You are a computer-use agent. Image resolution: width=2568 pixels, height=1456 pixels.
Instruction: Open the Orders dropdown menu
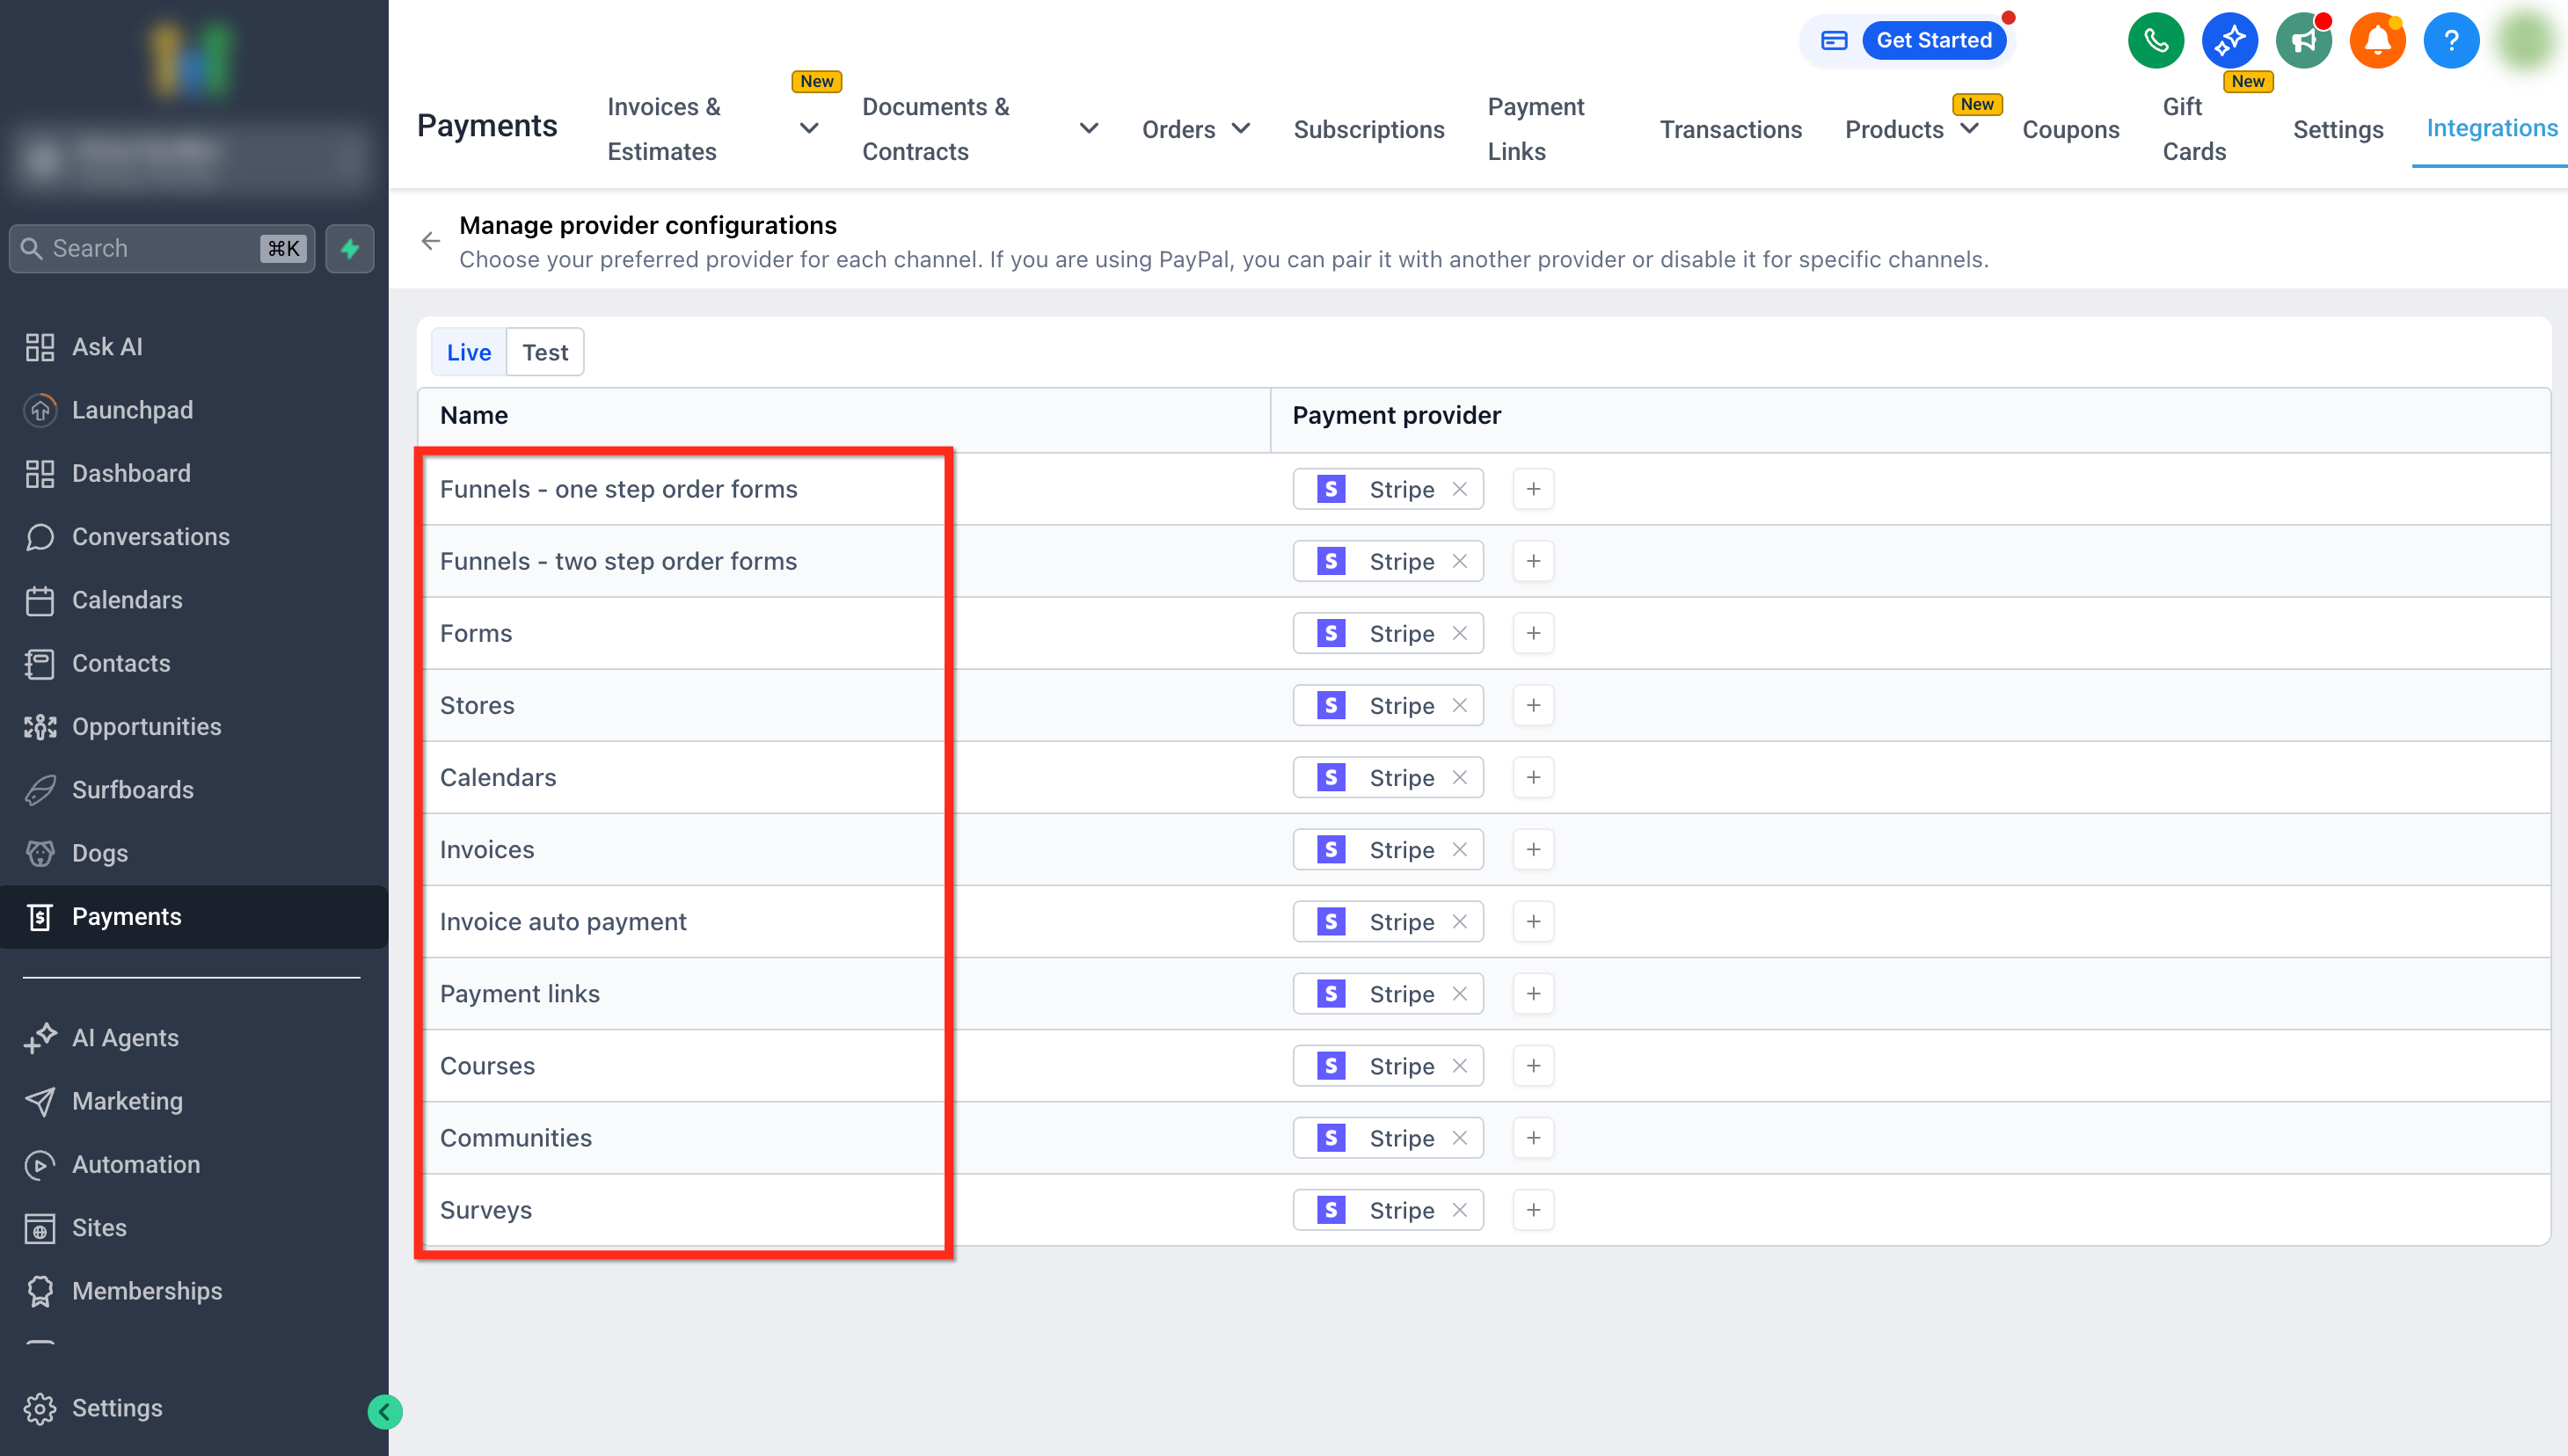1195,129
